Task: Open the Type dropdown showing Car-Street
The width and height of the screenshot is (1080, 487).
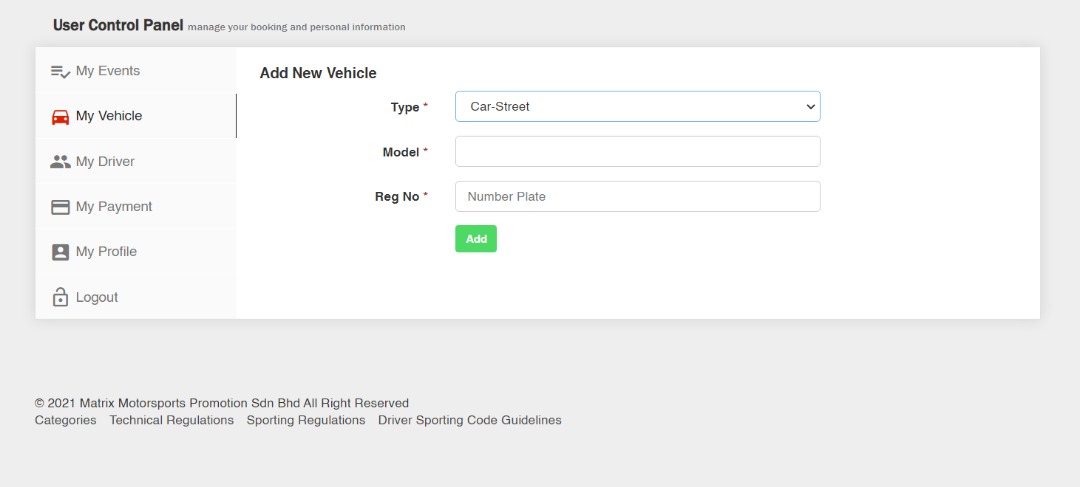Action: tap(638, 107)
